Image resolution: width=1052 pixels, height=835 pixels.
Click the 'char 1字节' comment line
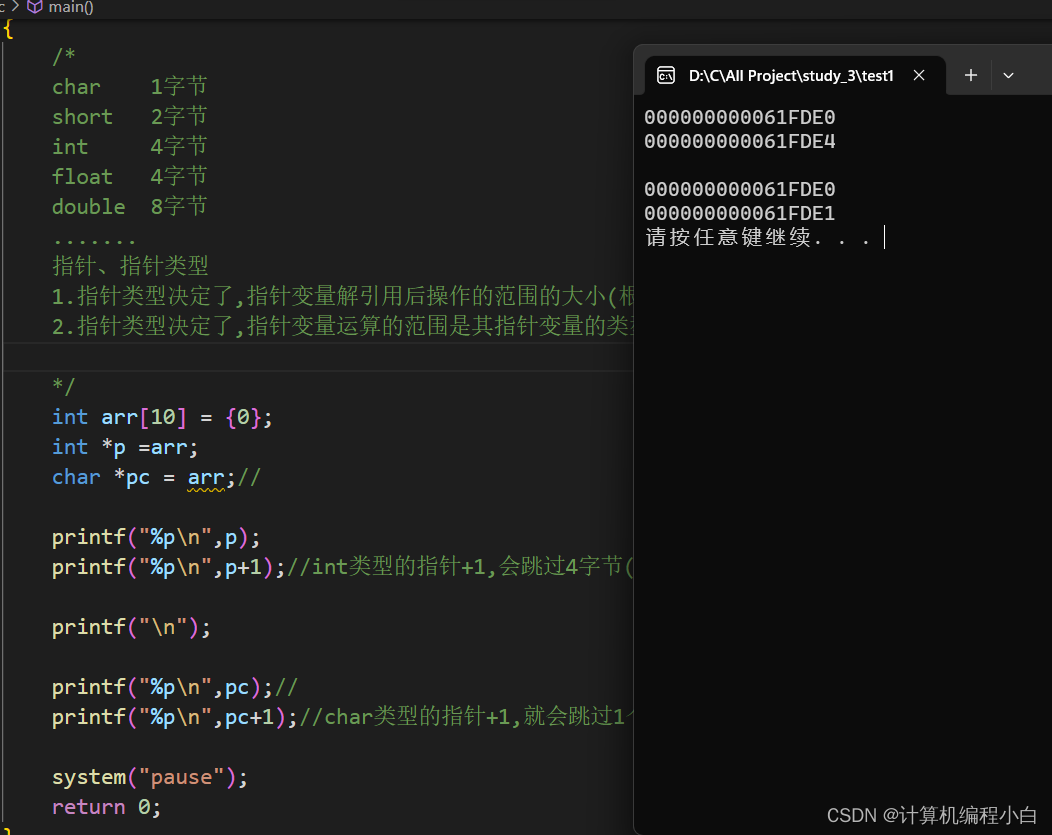pos(129,87)
